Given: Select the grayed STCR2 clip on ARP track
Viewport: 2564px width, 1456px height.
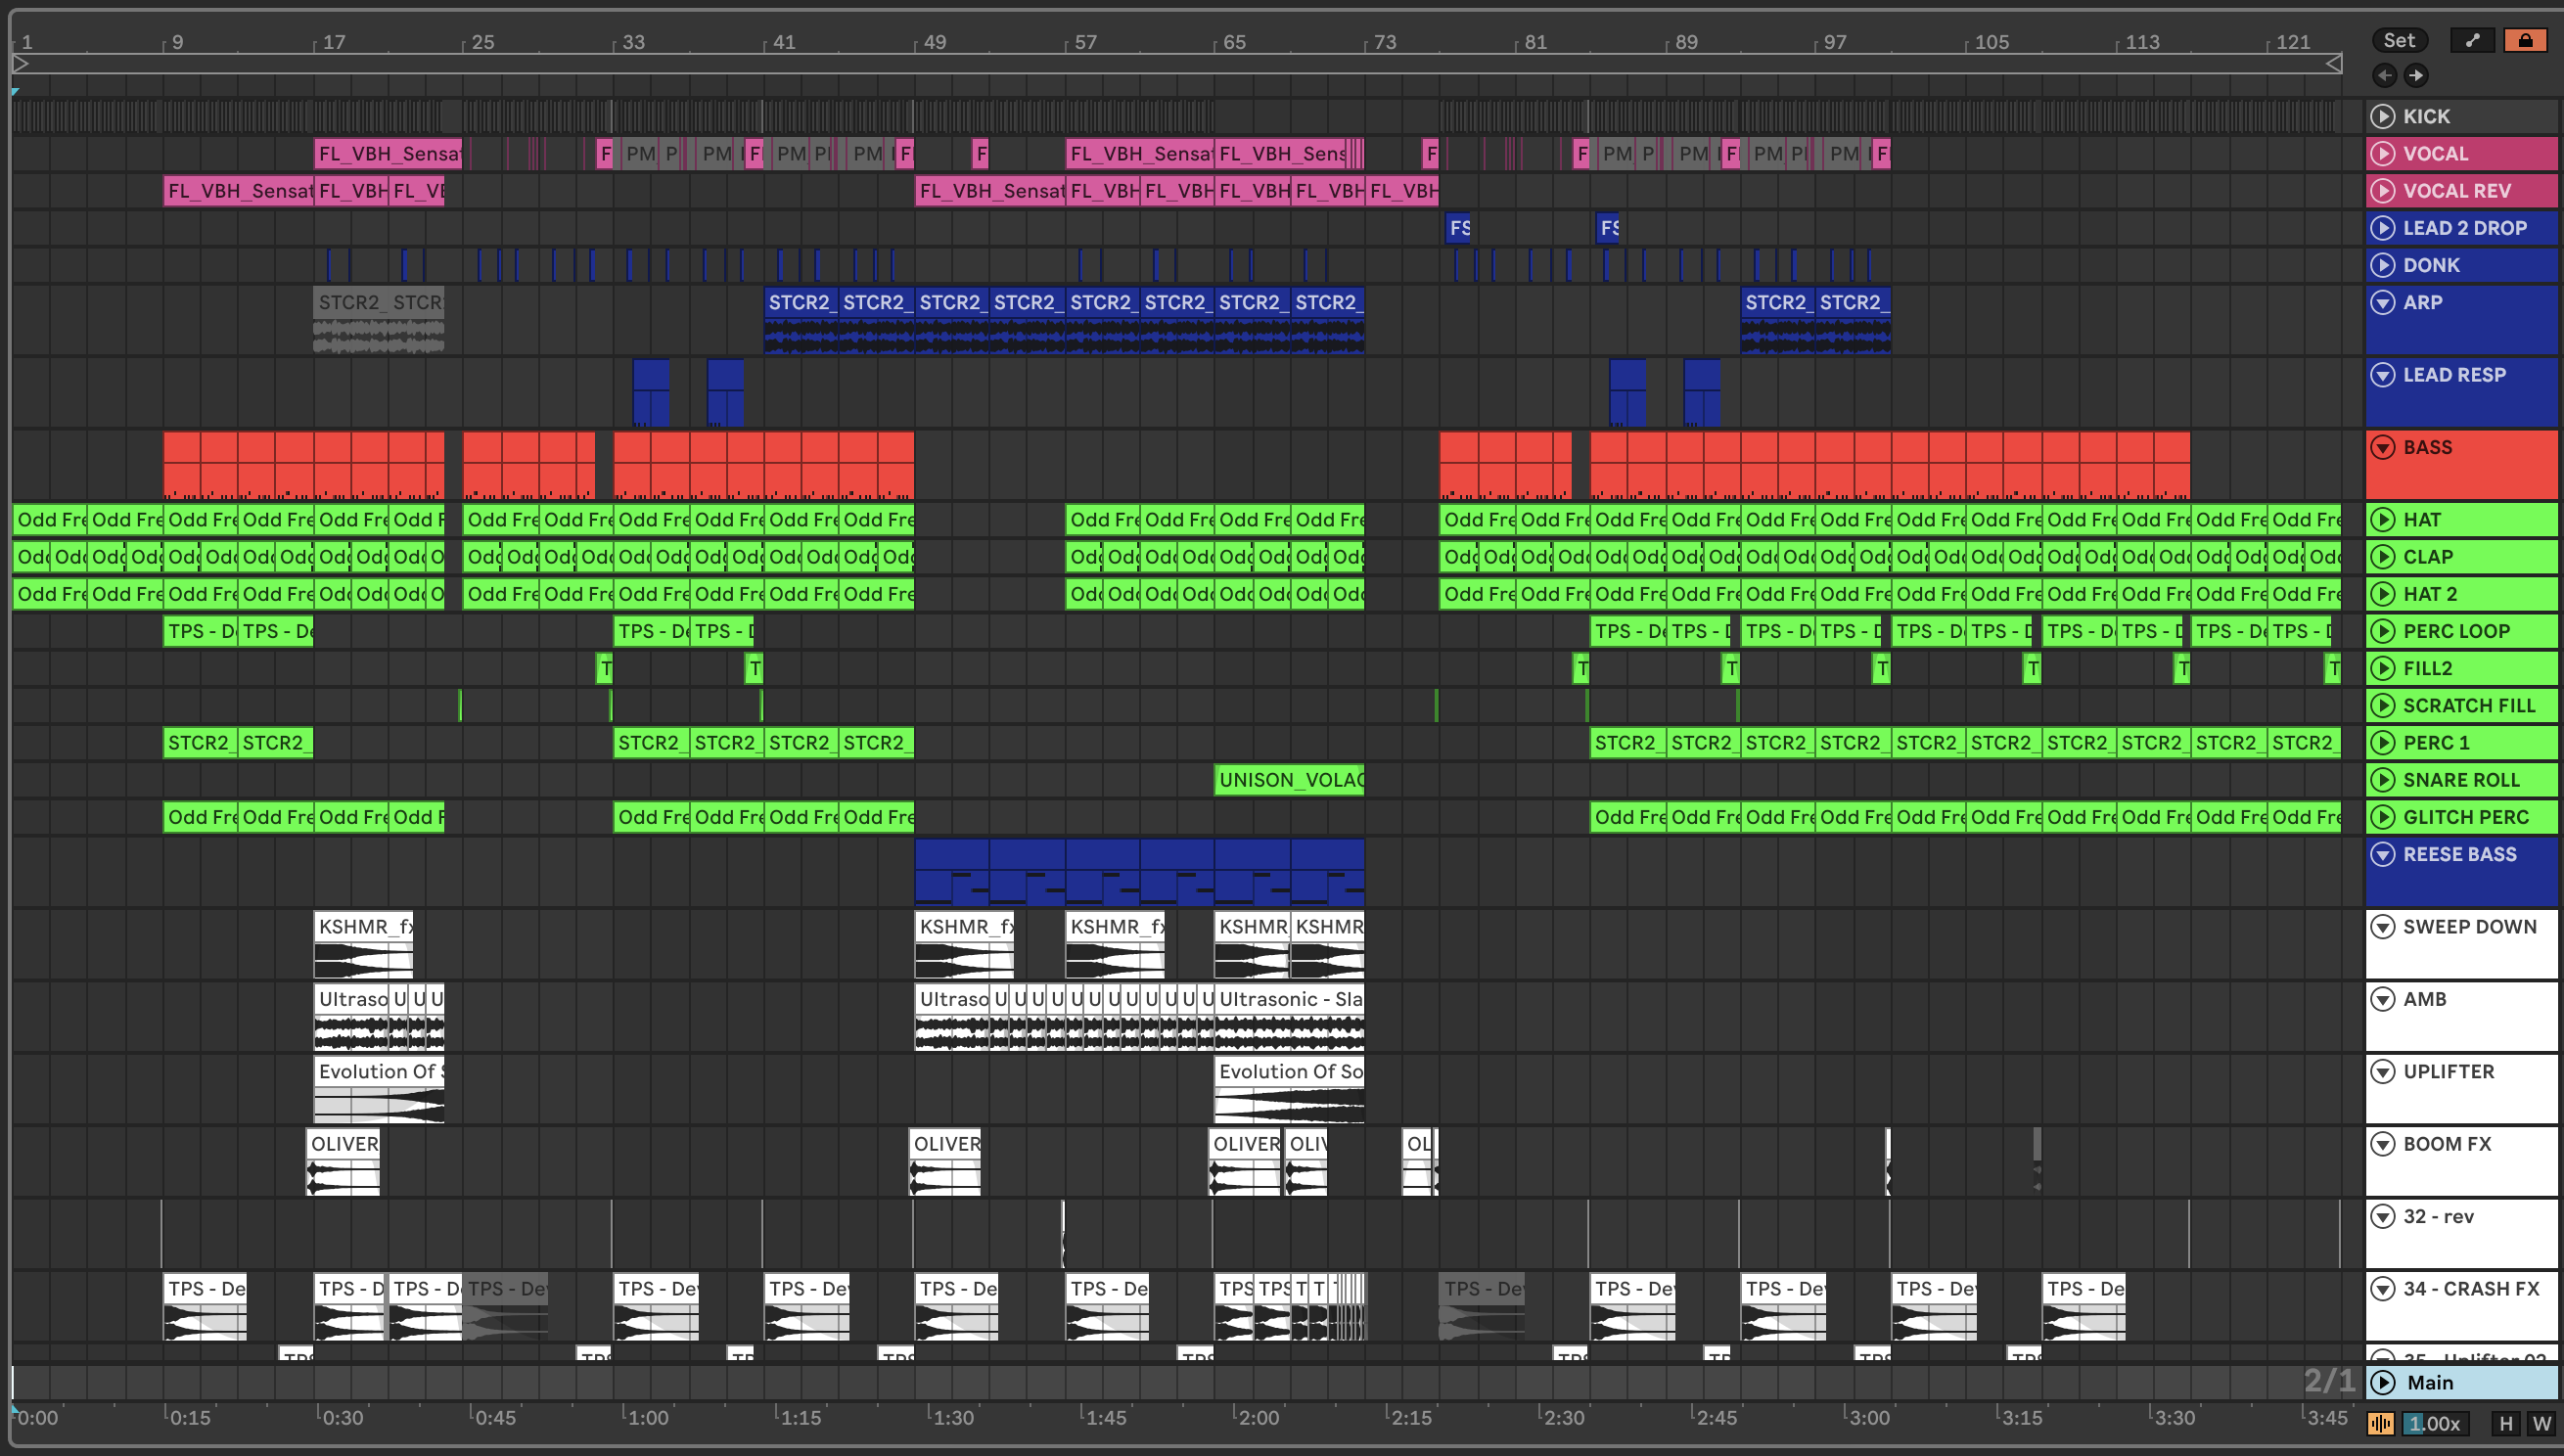Looking at the screenshot, I should tap(352, 318).
